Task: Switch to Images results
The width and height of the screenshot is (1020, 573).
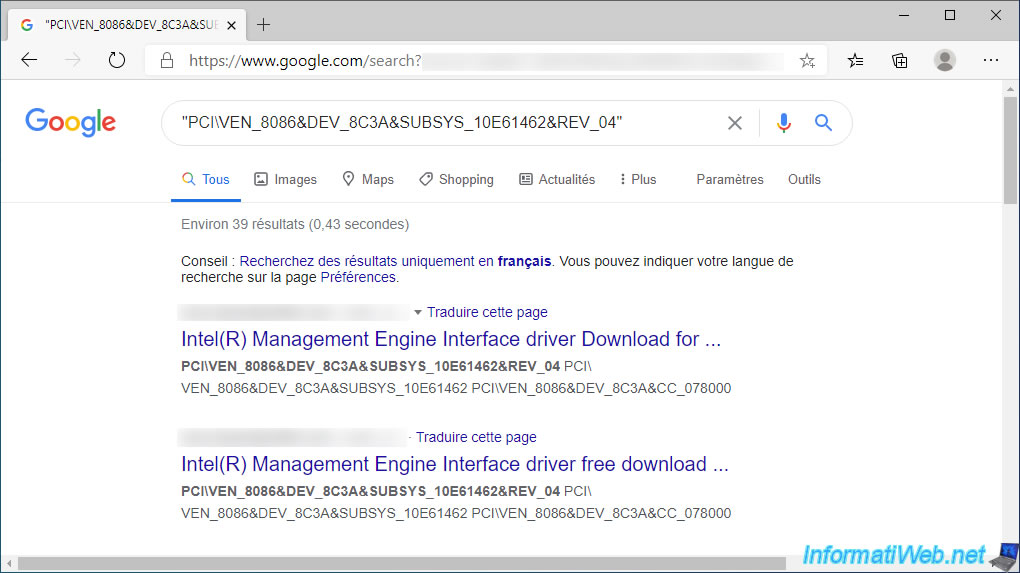Action: [x=286, y=180]
